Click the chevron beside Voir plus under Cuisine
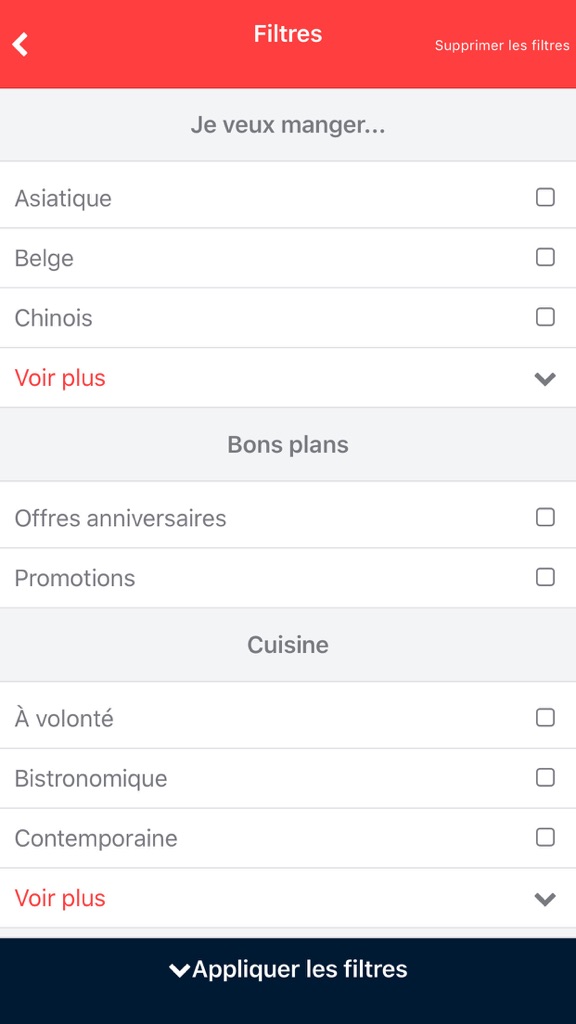 pos(544,898)
